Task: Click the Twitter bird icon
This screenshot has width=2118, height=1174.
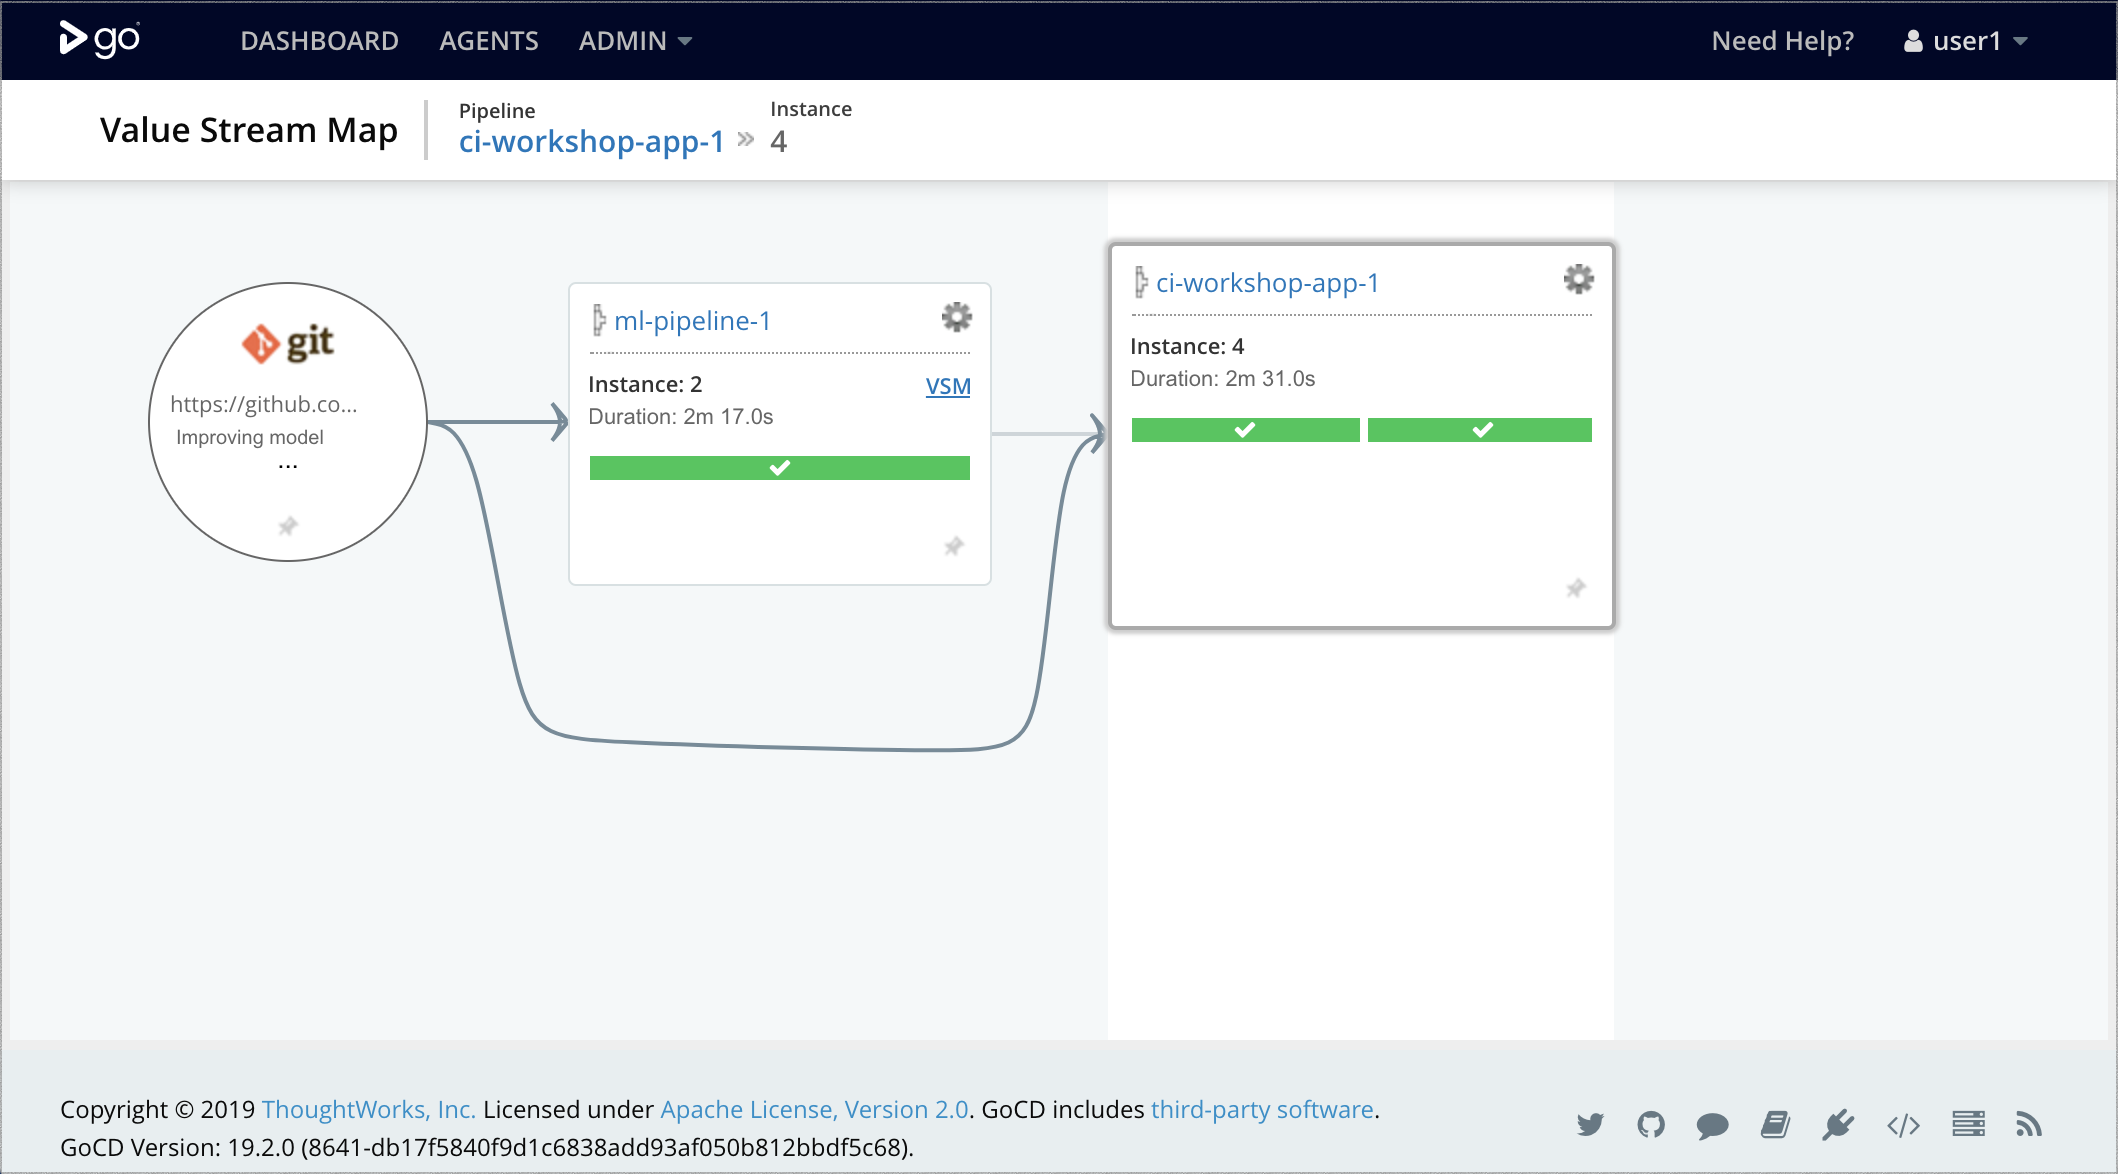Action: point(1590,1125)
